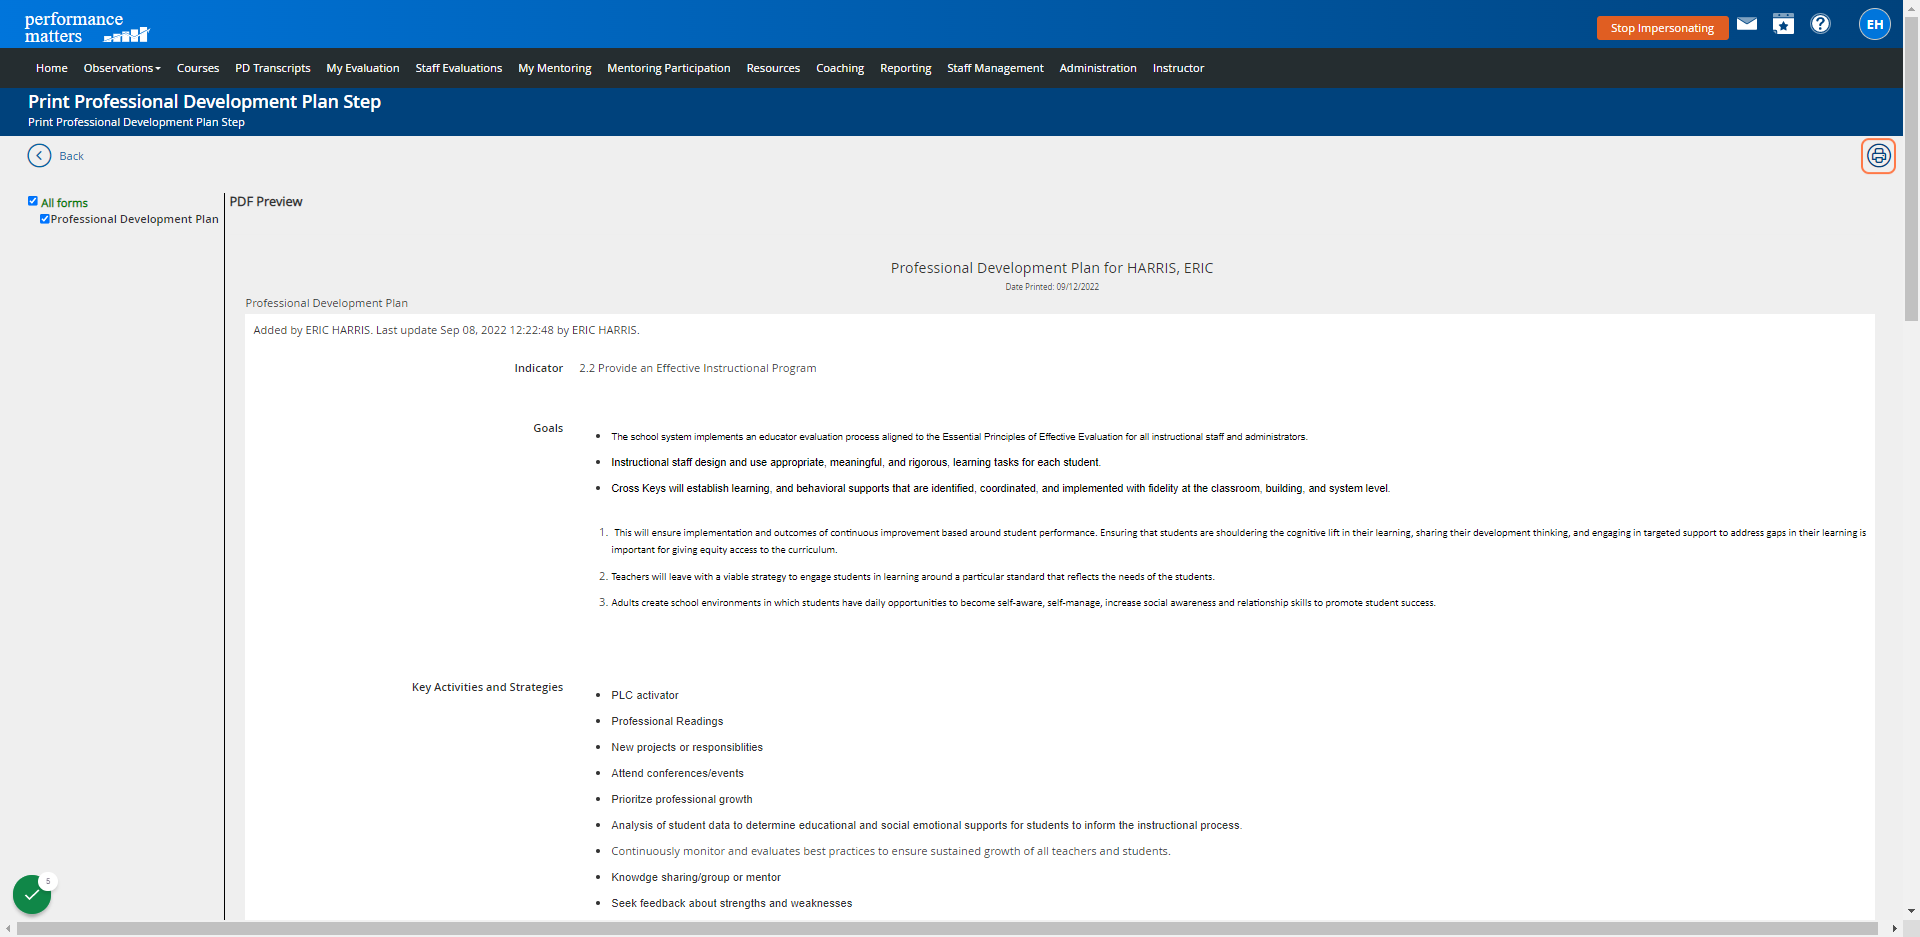The width and height of the screenshot is (1920, 937).
Task: Click 'Seek feedback about strengths and weaknesses'
Action: (x=732, y=903)
